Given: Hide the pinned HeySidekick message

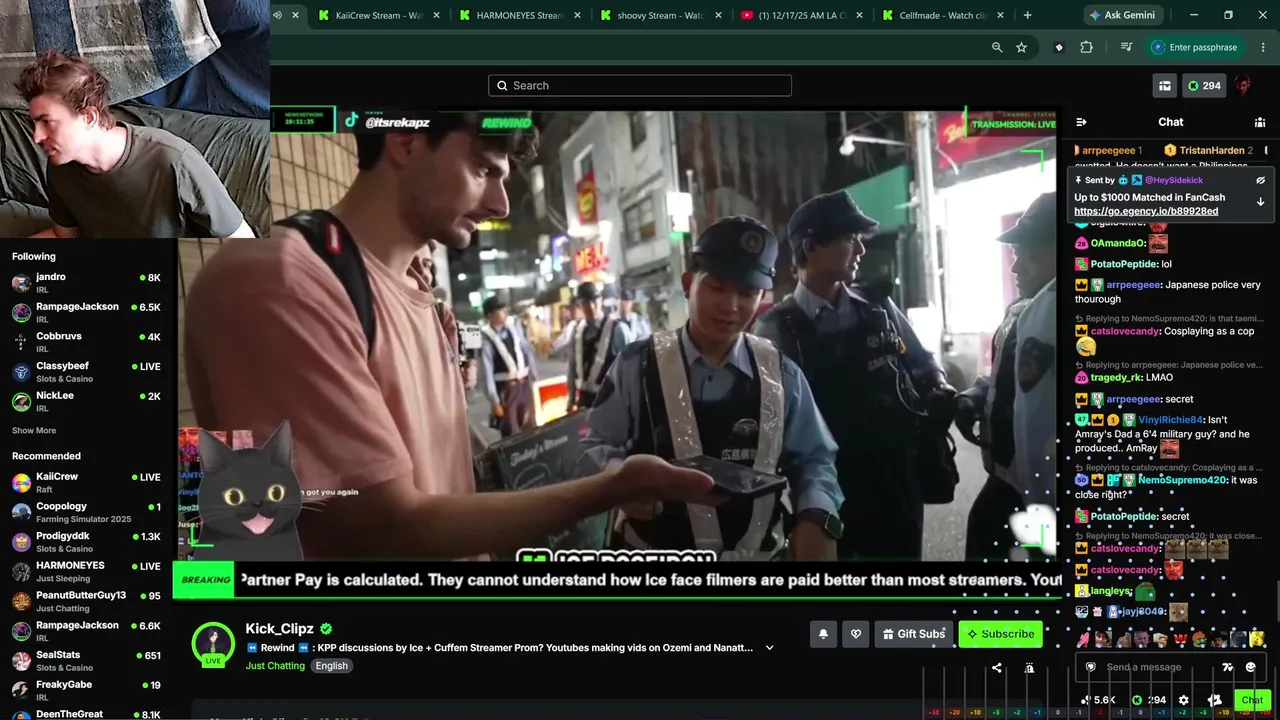Looking at the screenshot, I should (x=1260, y=181).
